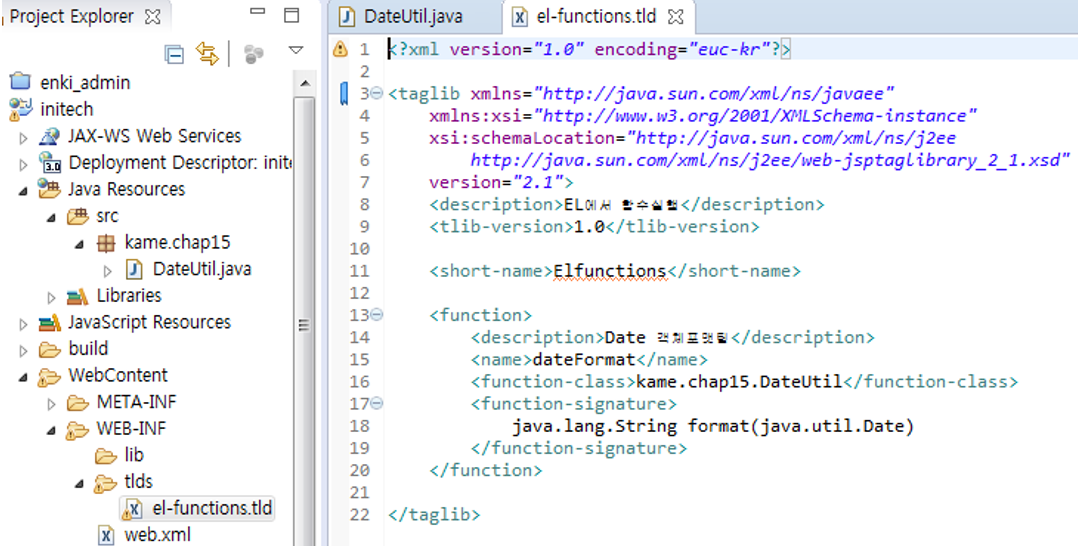Close the Project Explorer tab
This screenshot has height=546, width=1078.
tap(153, 17)
